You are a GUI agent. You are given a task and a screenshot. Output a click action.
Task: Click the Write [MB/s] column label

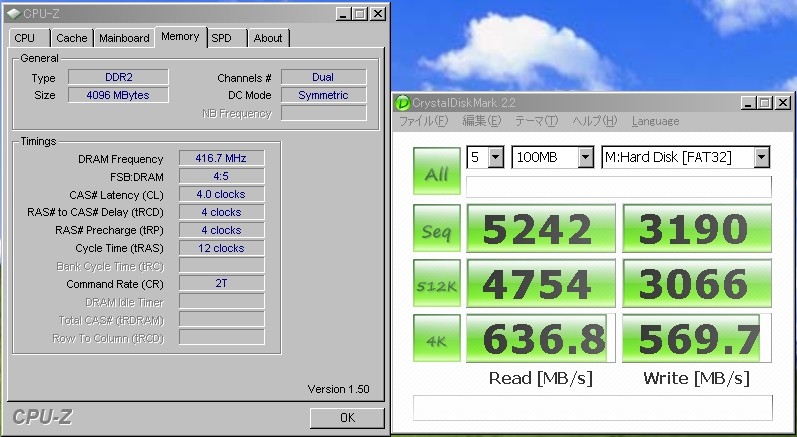point(696,378)
